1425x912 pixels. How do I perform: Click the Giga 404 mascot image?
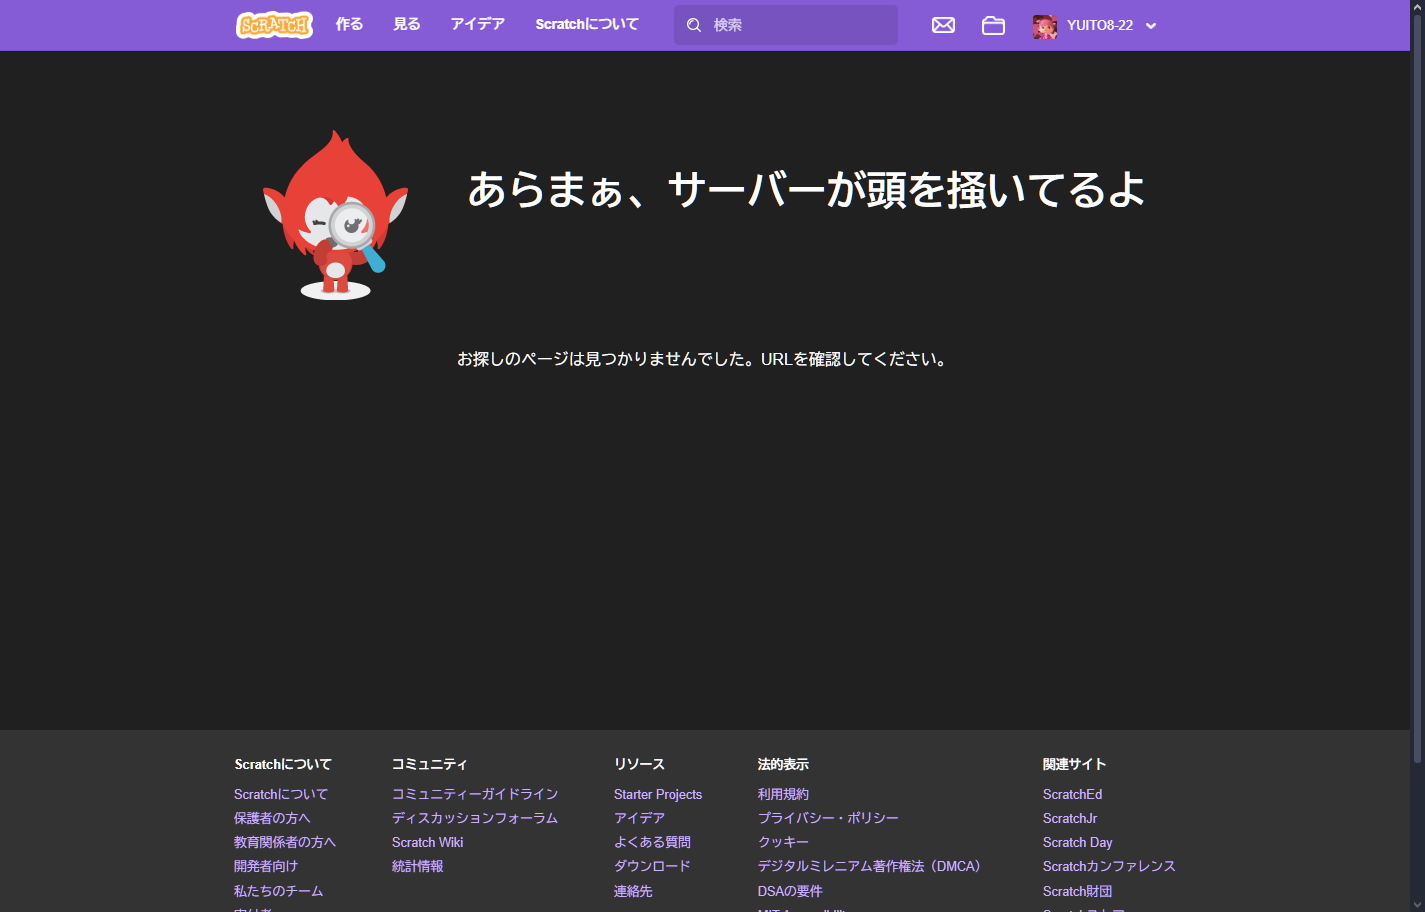click(335, 215)
